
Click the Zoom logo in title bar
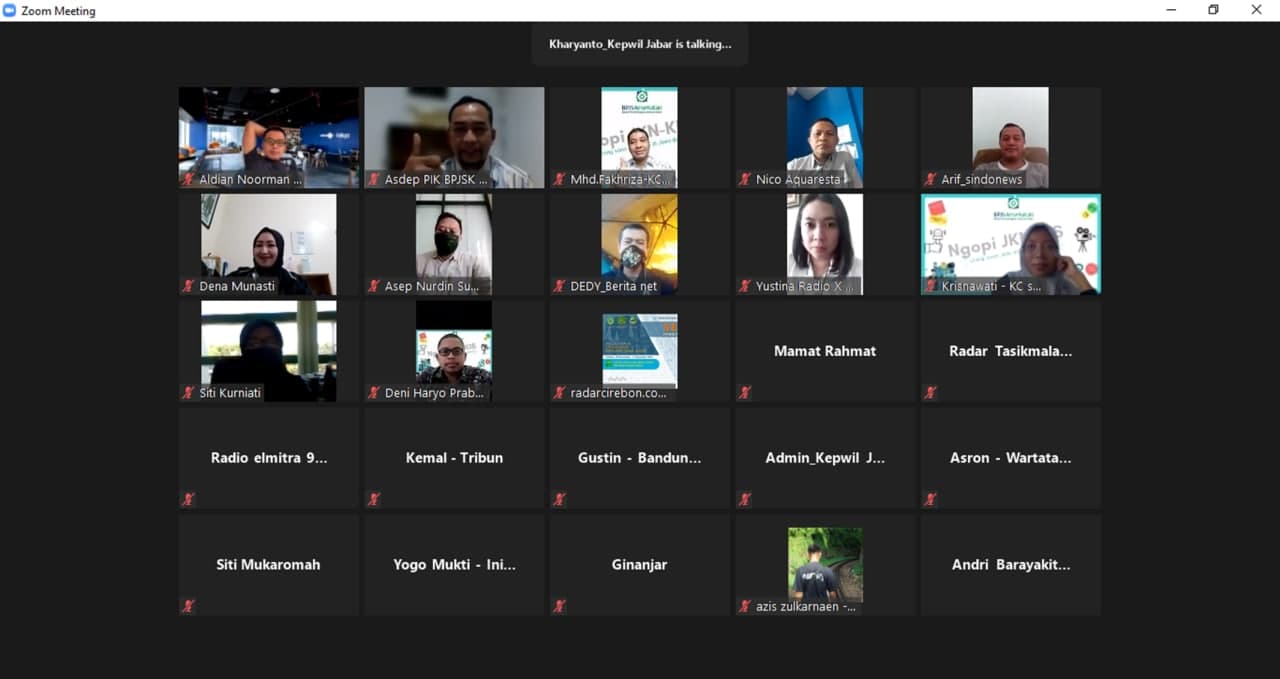[10, 10]
